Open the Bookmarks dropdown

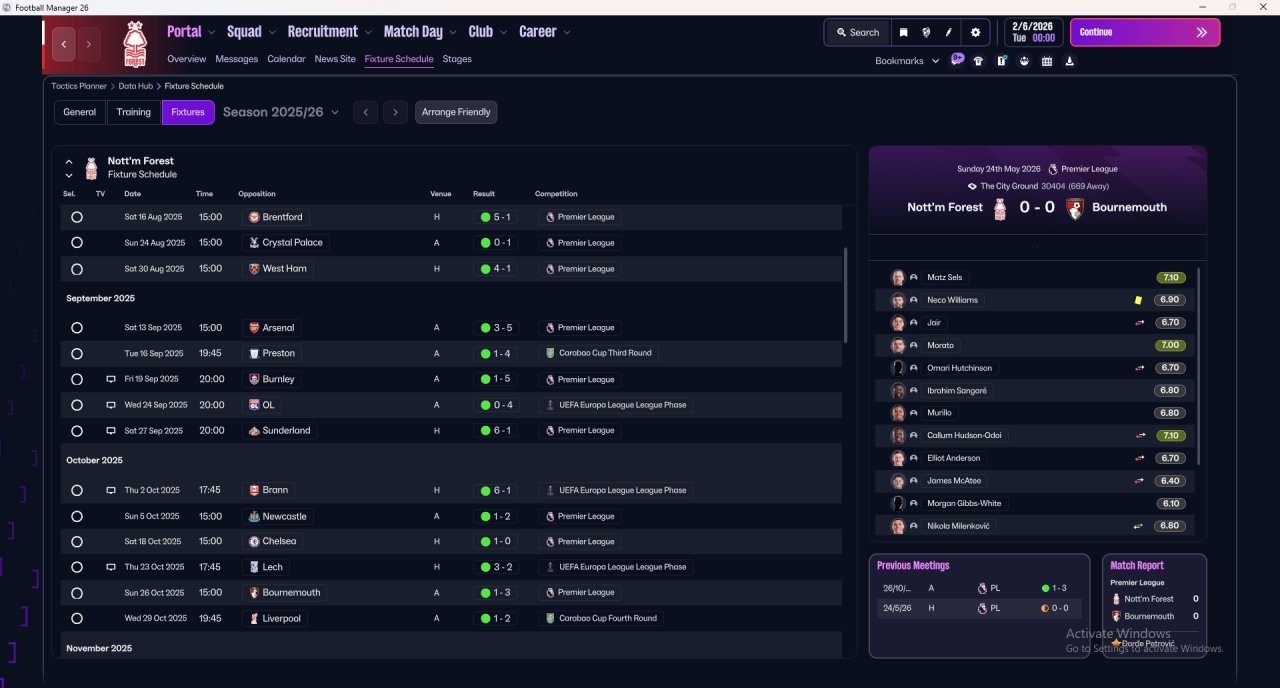coord(908,61)
